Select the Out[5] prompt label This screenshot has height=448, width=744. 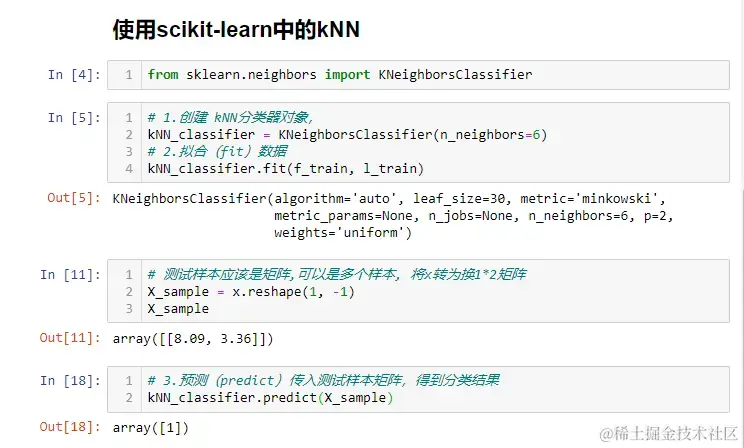coord(74,198)
